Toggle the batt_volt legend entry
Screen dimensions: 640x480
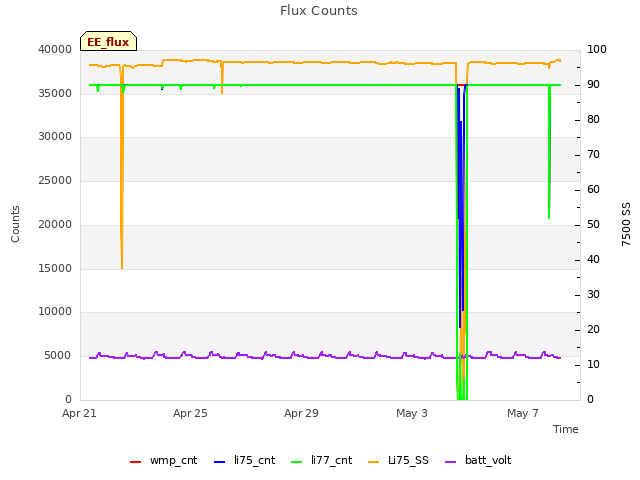(478, 460)
